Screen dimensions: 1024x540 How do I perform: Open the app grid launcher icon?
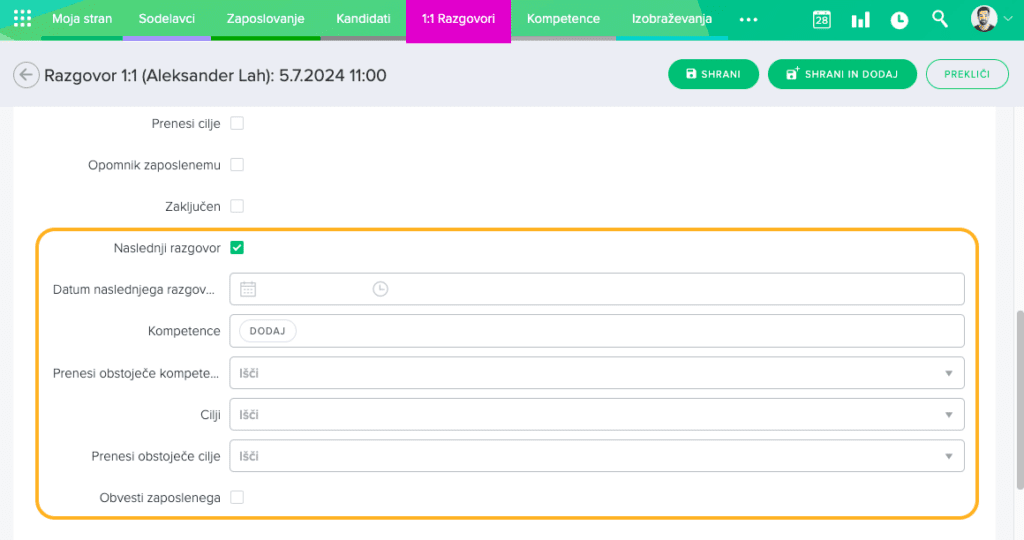click(x=22, y=19)
